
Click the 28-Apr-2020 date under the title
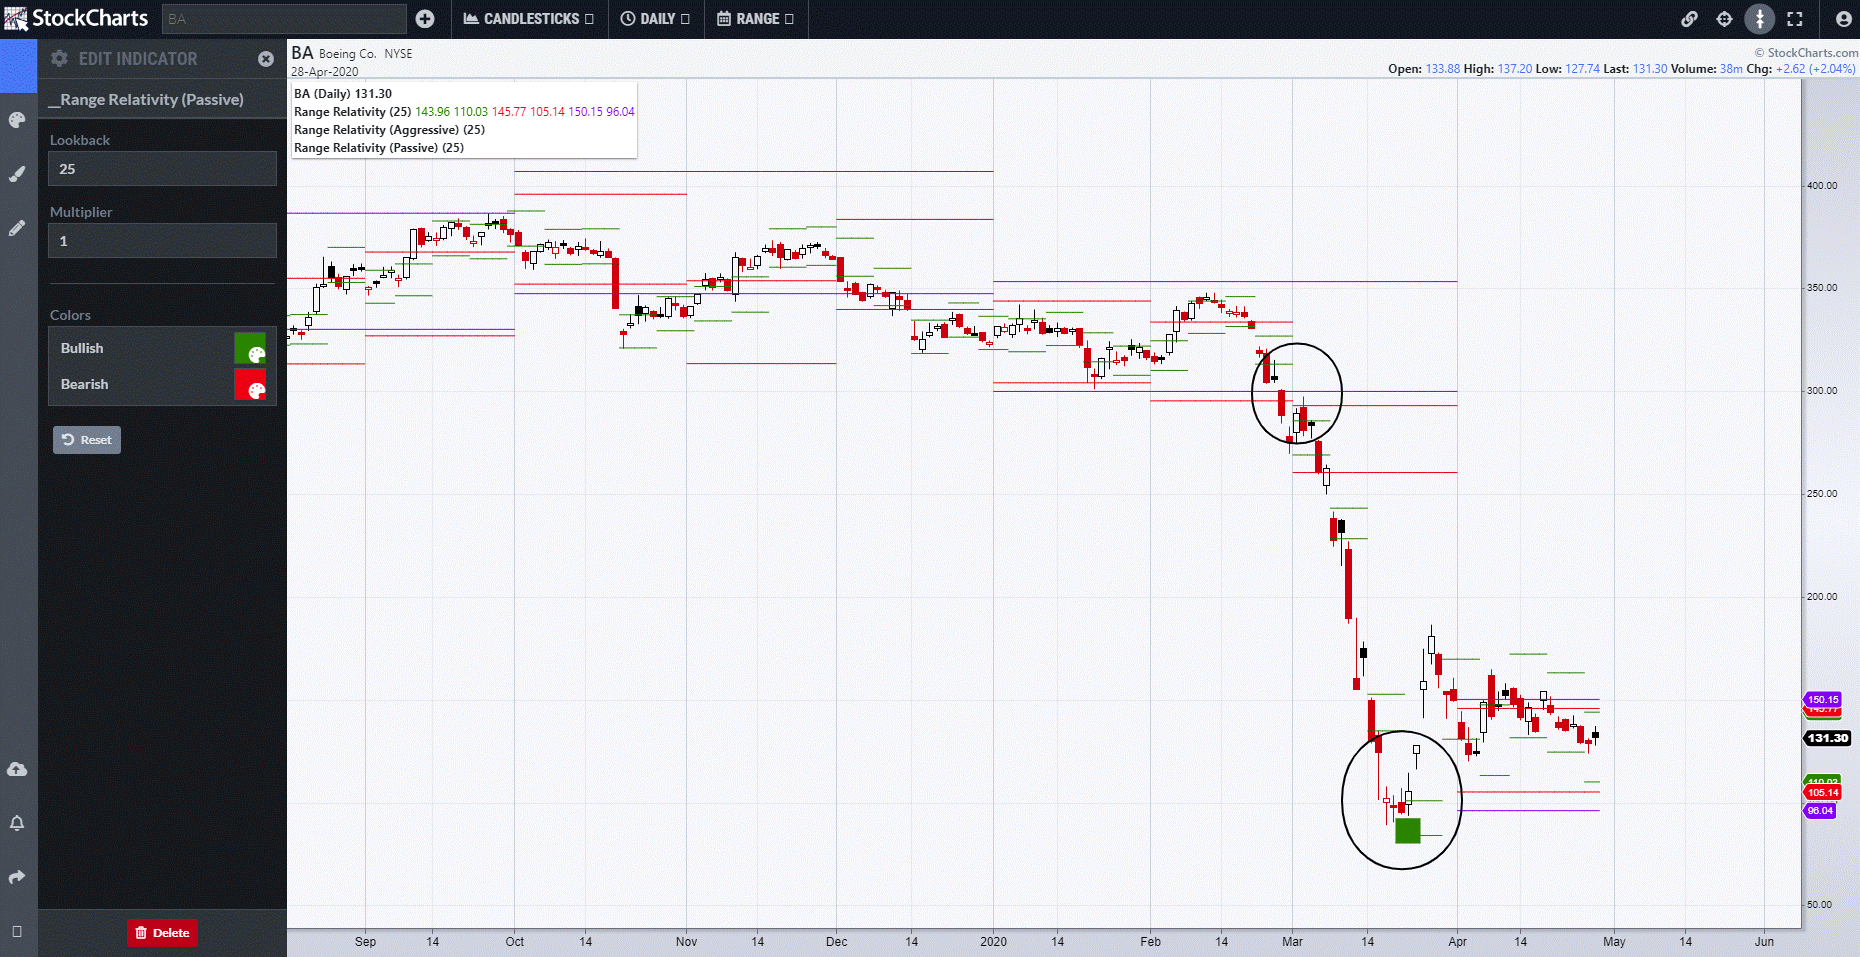(x=325, y=72)
